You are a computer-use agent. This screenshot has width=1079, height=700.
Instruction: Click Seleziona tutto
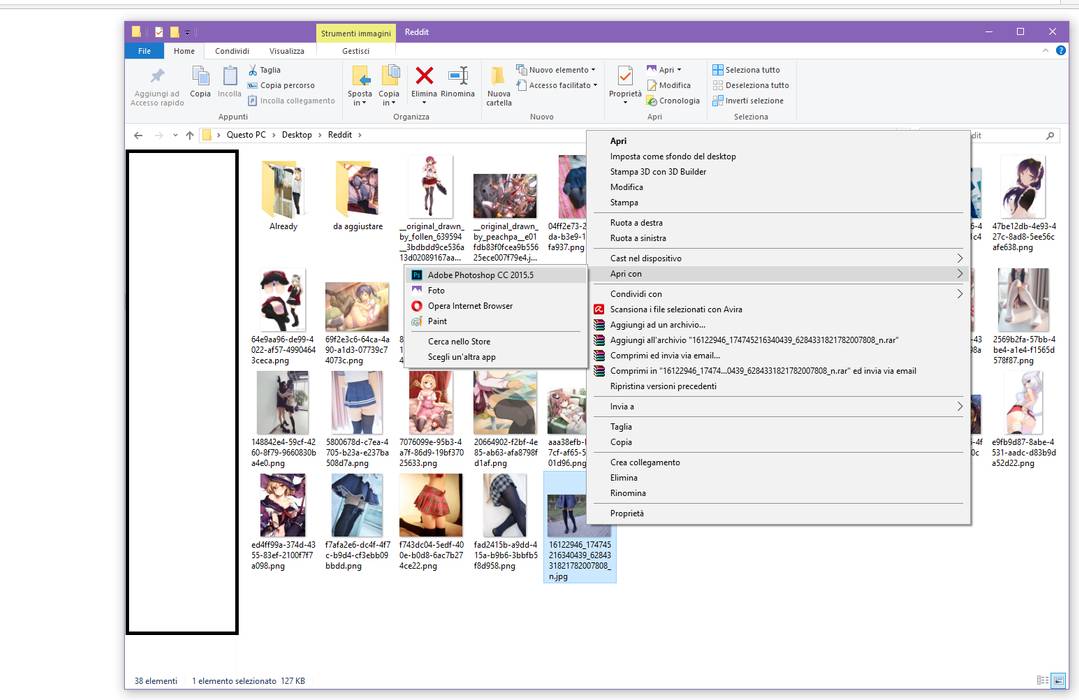point(746,70)
